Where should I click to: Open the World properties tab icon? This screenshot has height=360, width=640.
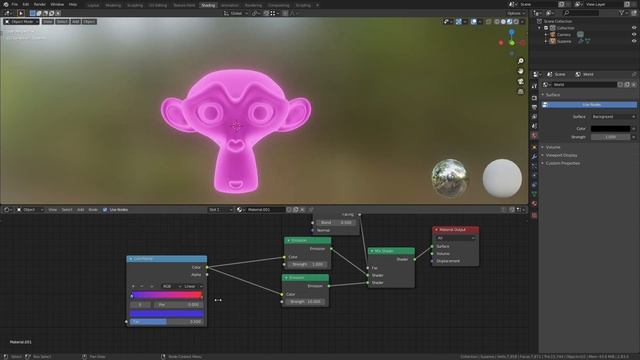click(534, 136)
